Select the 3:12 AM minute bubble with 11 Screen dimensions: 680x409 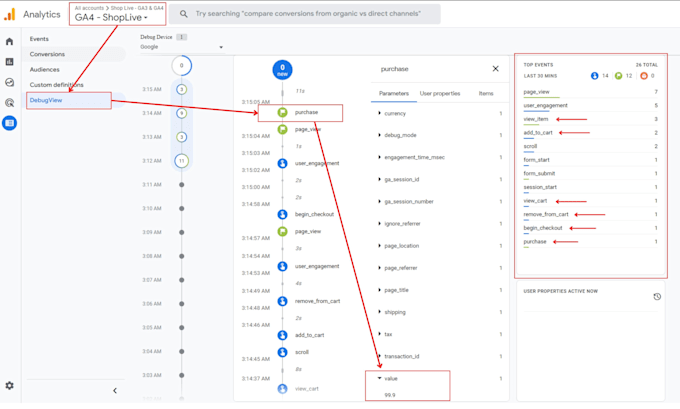(181, 160)
